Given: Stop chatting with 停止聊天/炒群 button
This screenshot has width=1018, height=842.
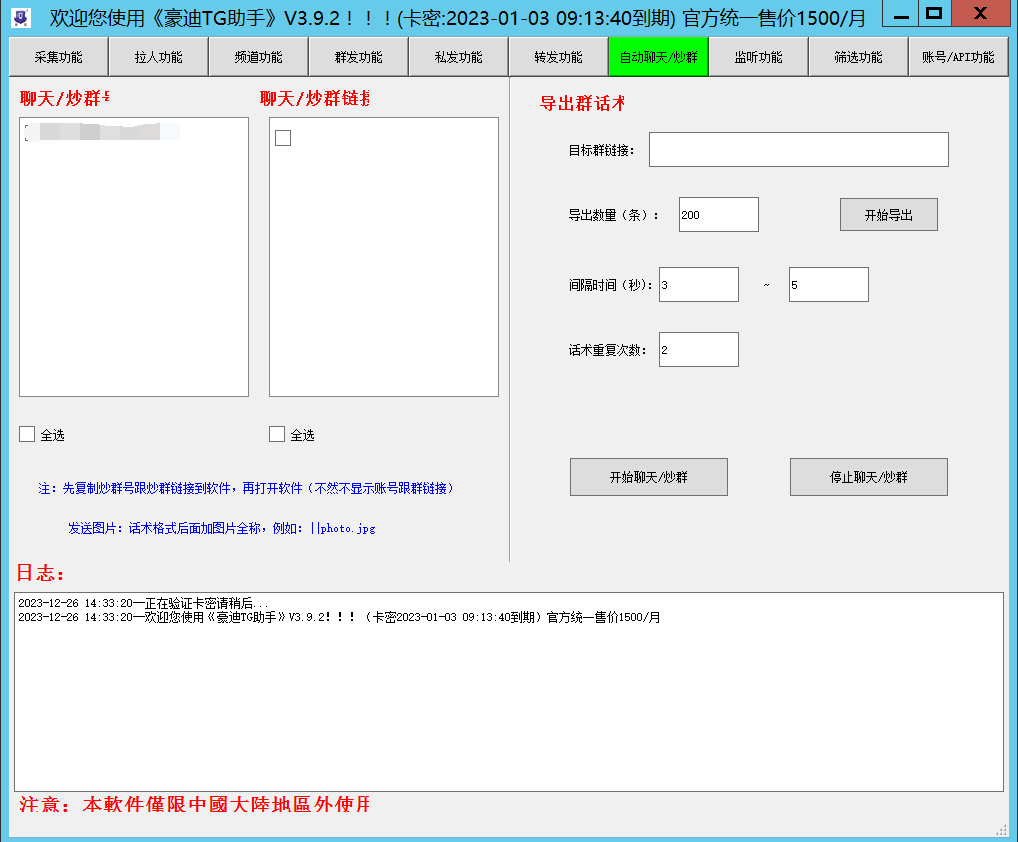Looking at the screenshot, I should 869,477.
